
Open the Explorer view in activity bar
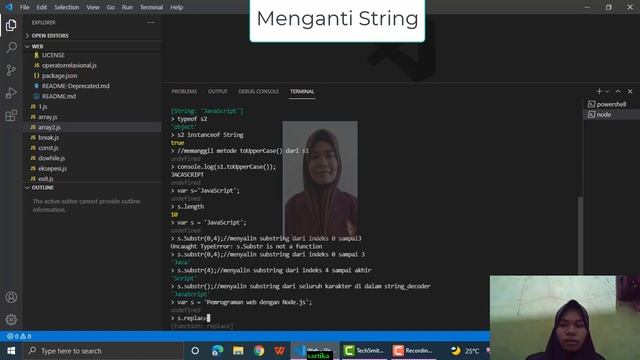pyautogui.click(x=11, y=25)
